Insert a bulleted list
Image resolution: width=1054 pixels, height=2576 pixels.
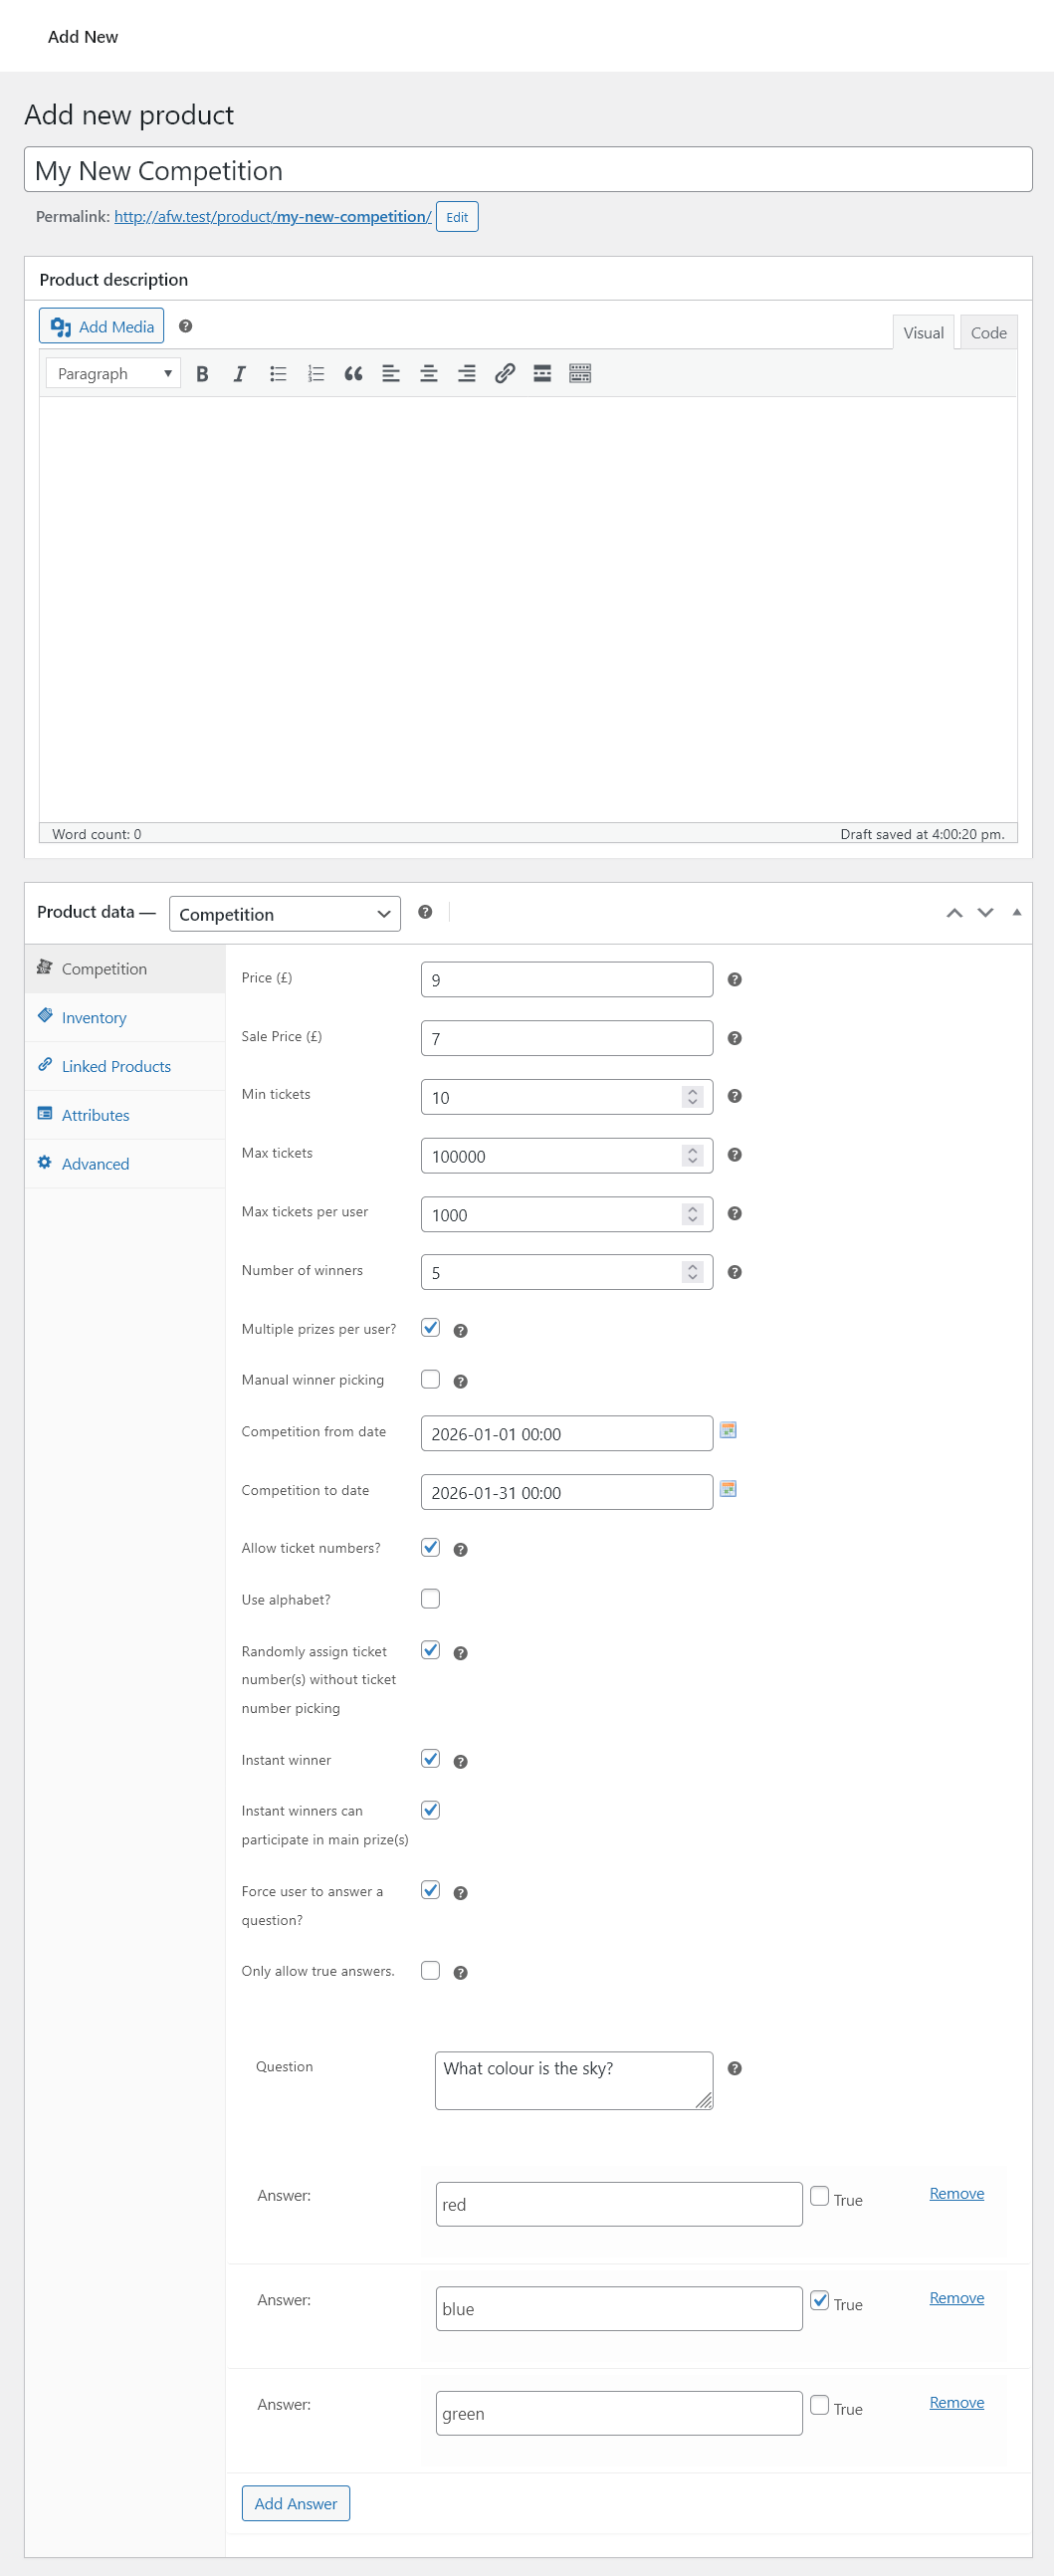pyautogui.click(x=278, y=374)
